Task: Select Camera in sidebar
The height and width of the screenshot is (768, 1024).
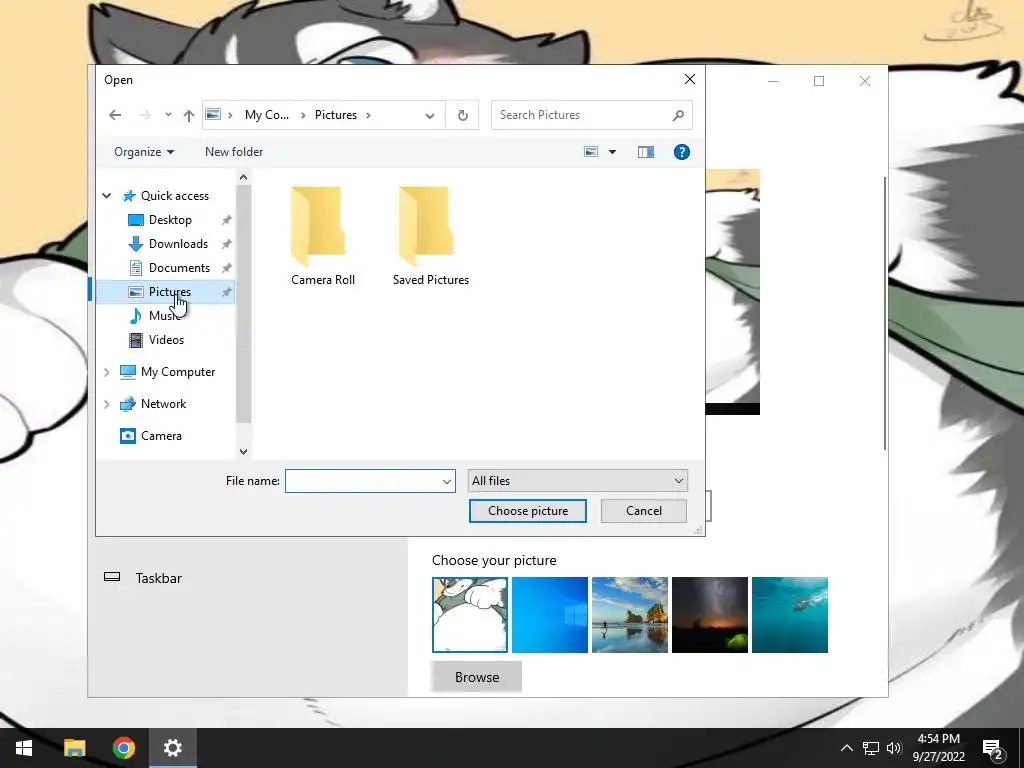Action: pos(161,436)
